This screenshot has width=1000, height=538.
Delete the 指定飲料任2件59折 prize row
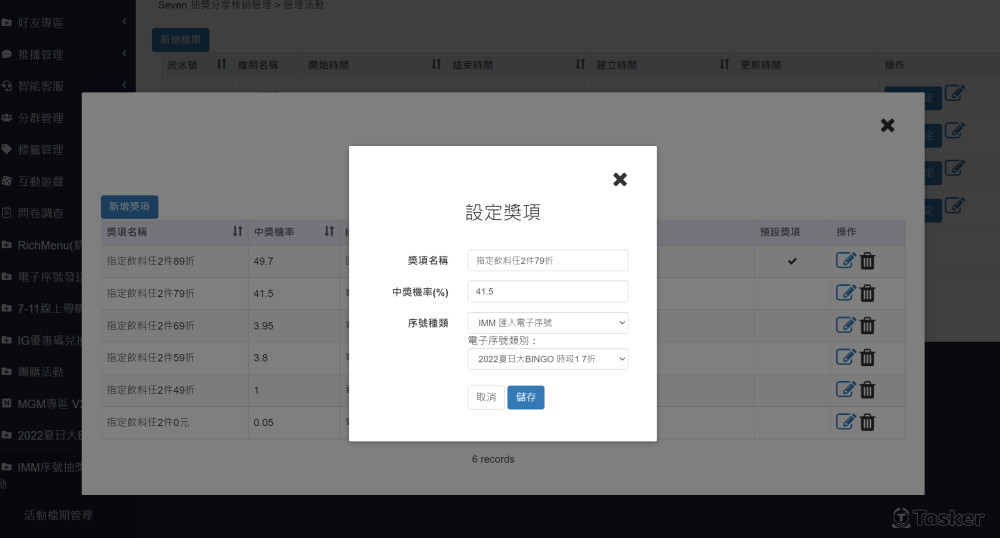[868, 357]
